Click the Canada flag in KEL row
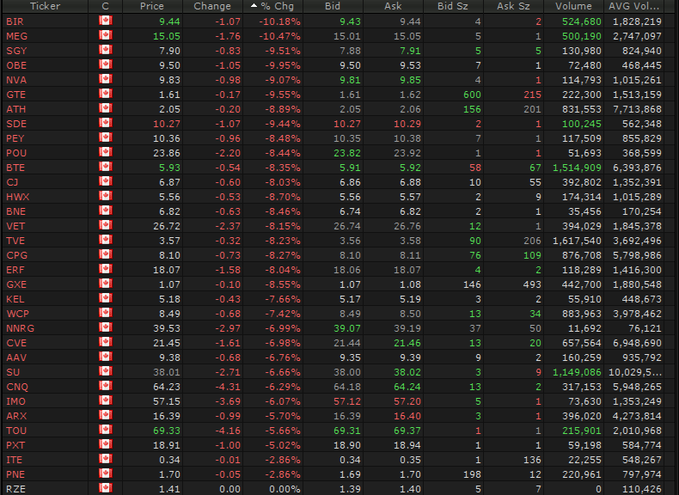 [x=105, y=298]
